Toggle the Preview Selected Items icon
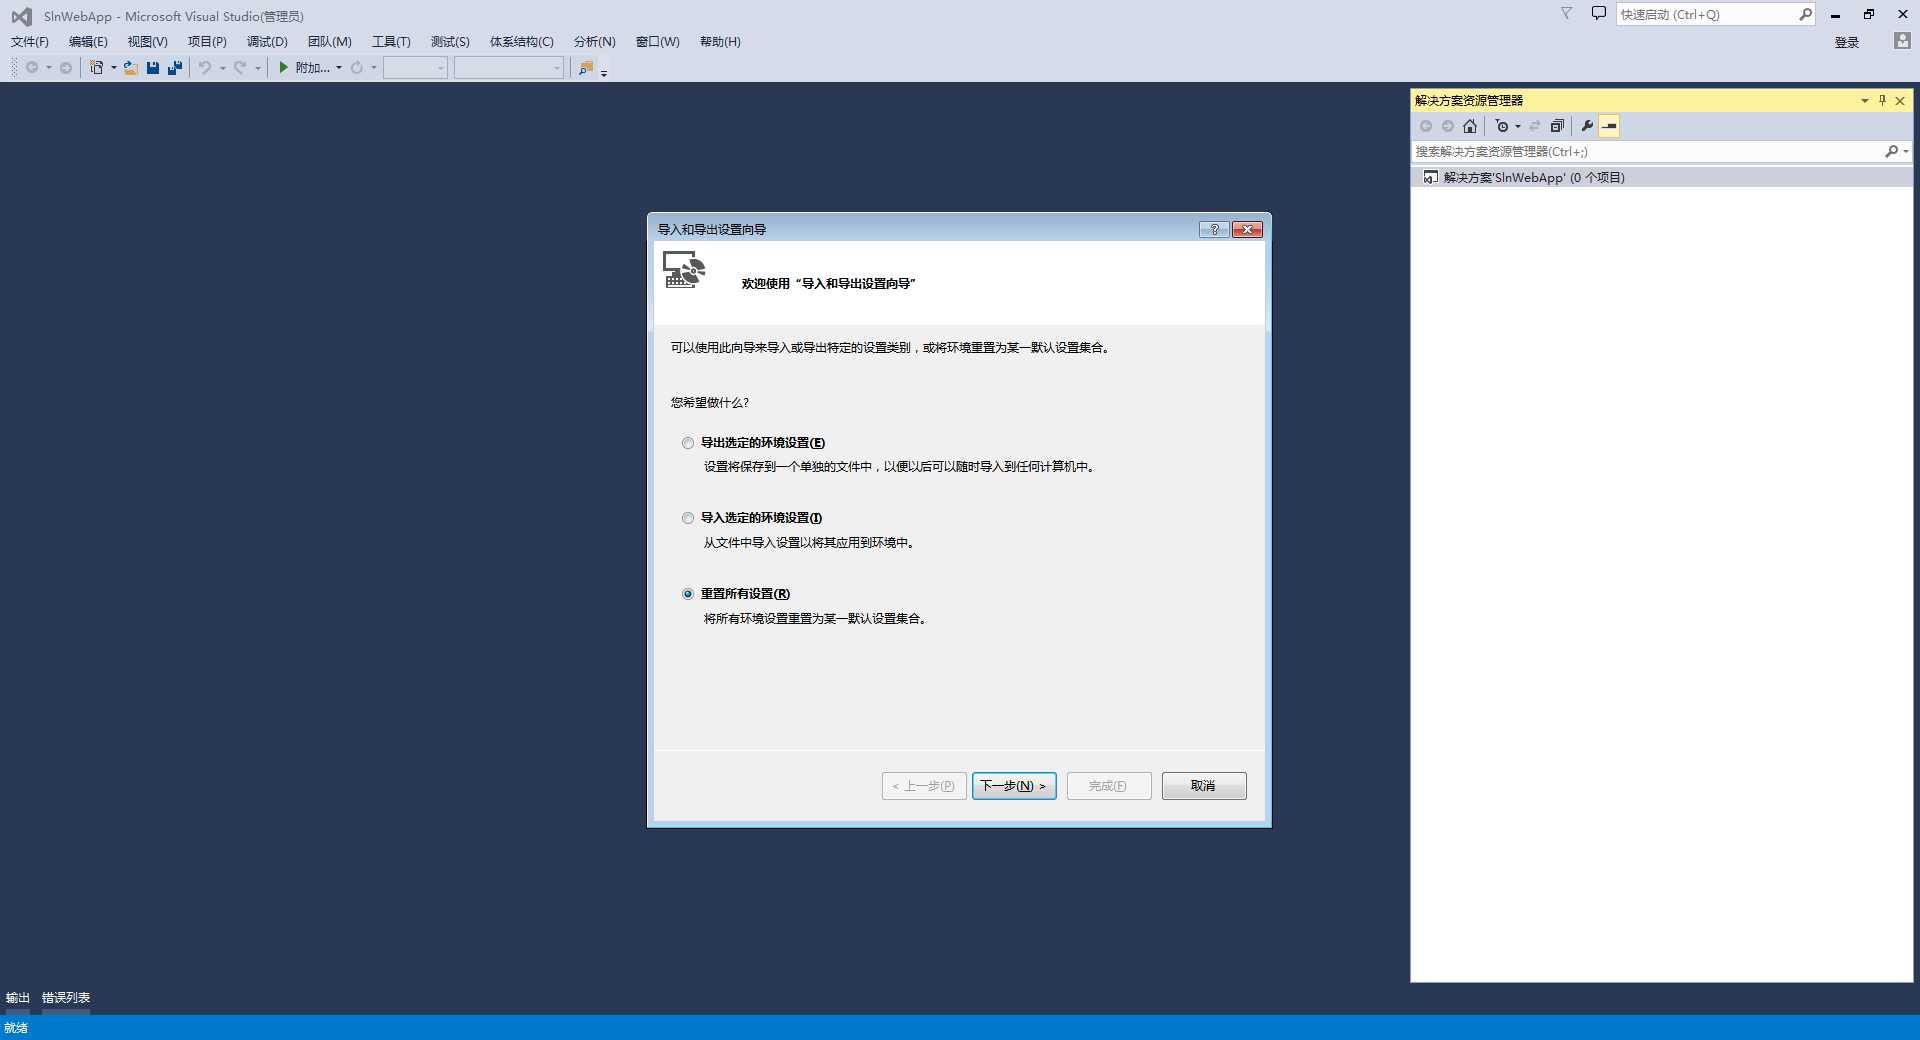Image resolution: width=1920 pixels, height=1040 pixels. 1609,126
